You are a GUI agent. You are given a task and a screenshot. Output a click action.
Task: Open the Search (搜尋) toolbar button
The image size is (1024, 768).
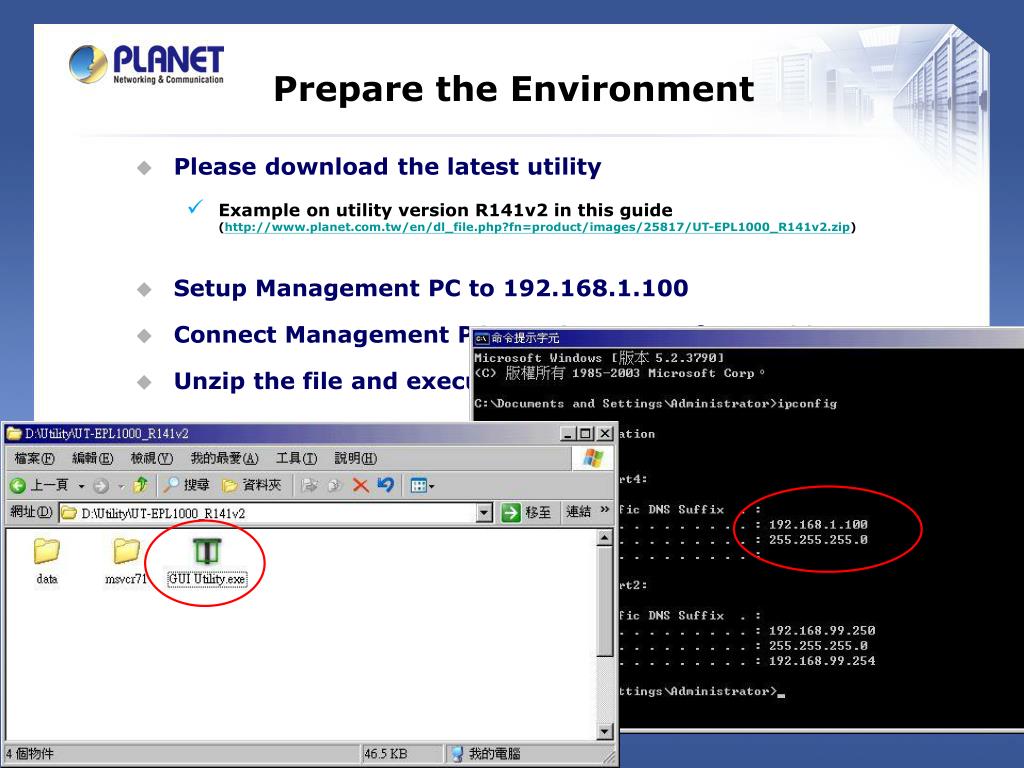(187, 485)
